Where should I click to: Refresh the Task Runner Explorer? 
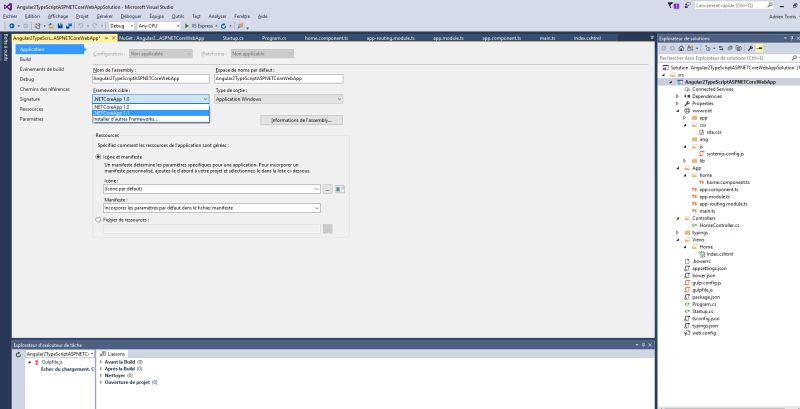tap(18, 354)
